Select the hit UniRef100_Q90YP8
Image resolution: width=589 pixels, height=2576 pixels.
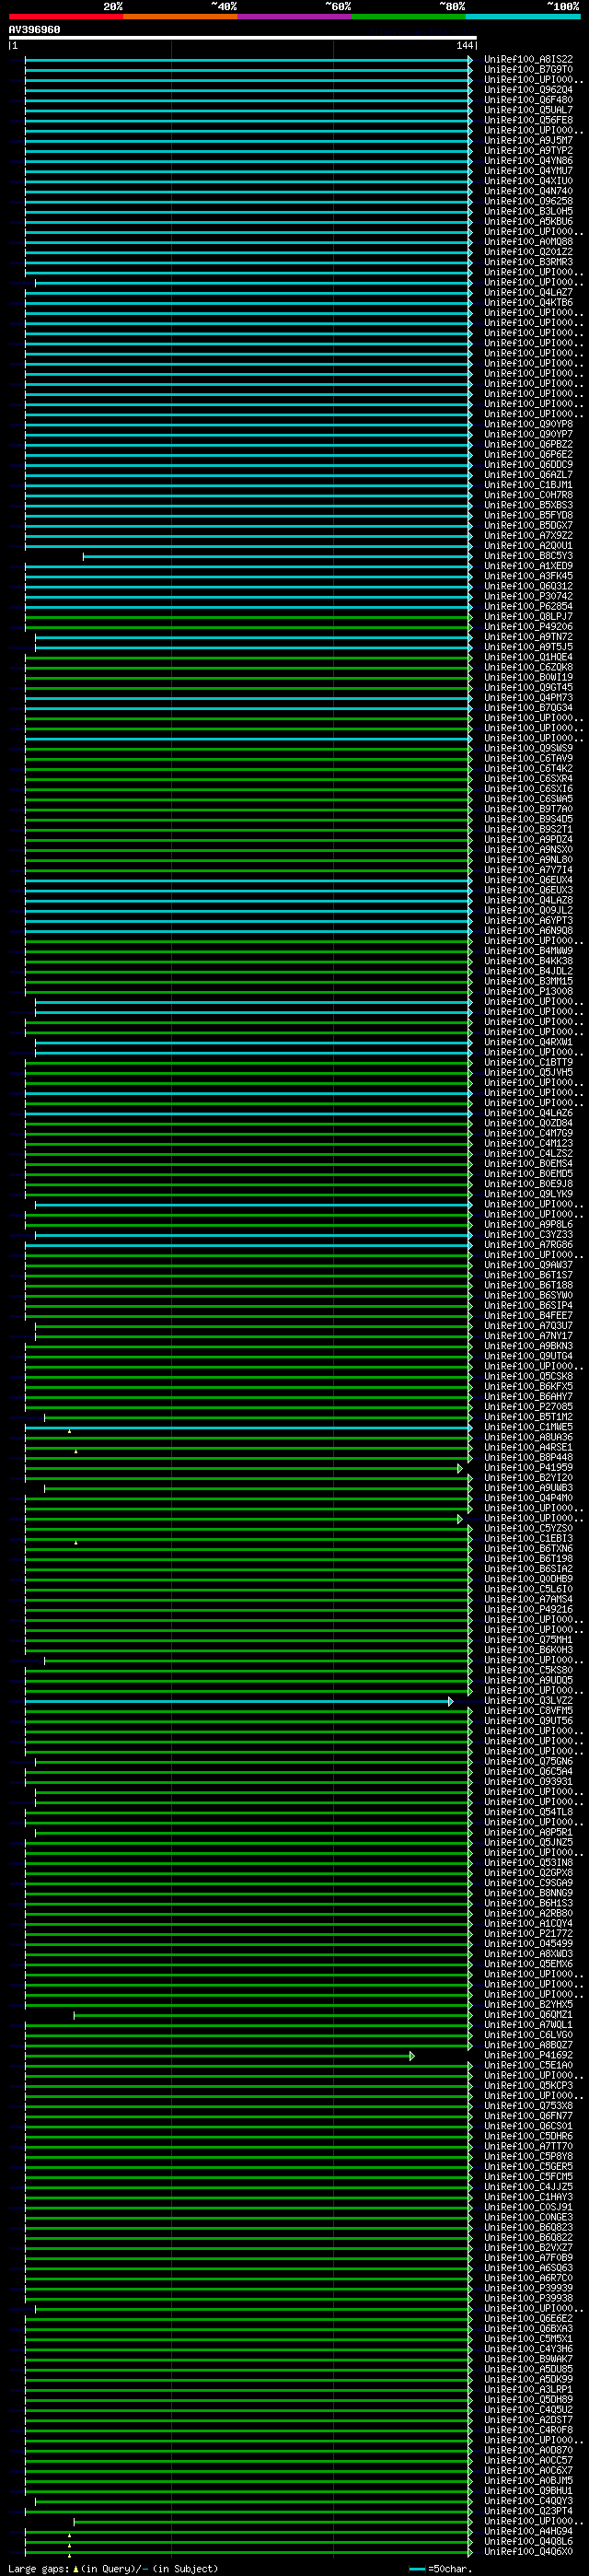tap(529, 424)
